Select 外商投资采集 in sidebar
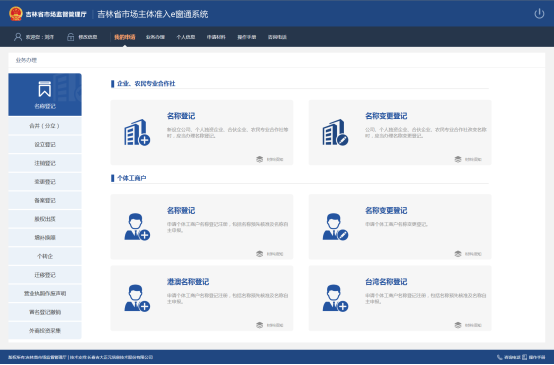Screen dimensions: 554x365 tap(45, 331)
